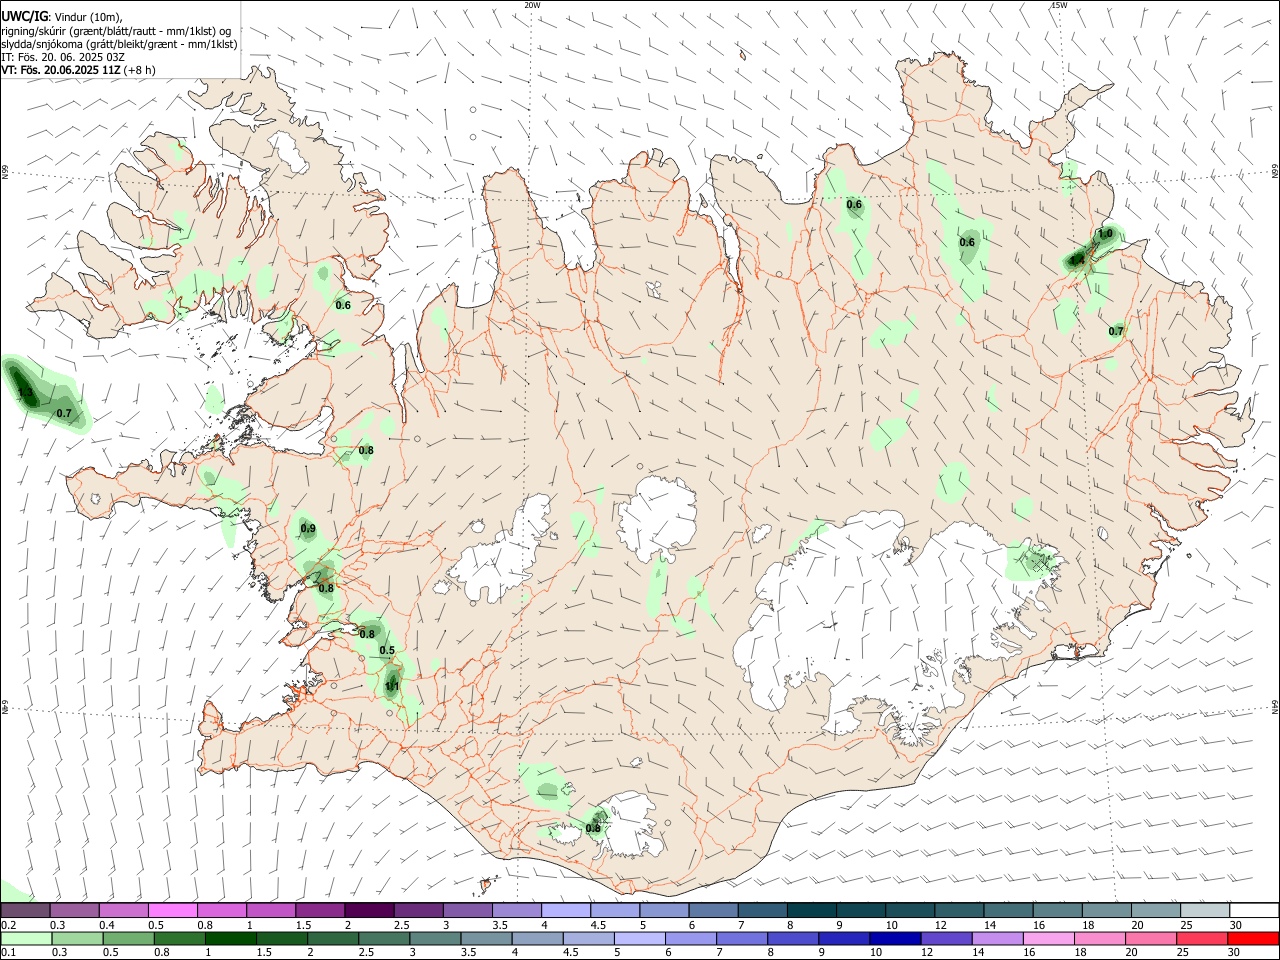Viewport: 1280px width, 960px height.
Task: Click the "20W" longitude label
Action: tap(532, 5)
